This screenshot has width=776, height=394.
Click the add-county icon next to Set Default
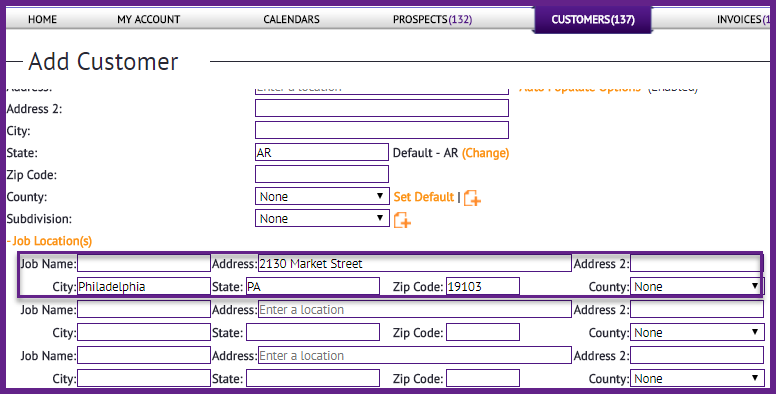pyautogui.click(x=473, y=197)
